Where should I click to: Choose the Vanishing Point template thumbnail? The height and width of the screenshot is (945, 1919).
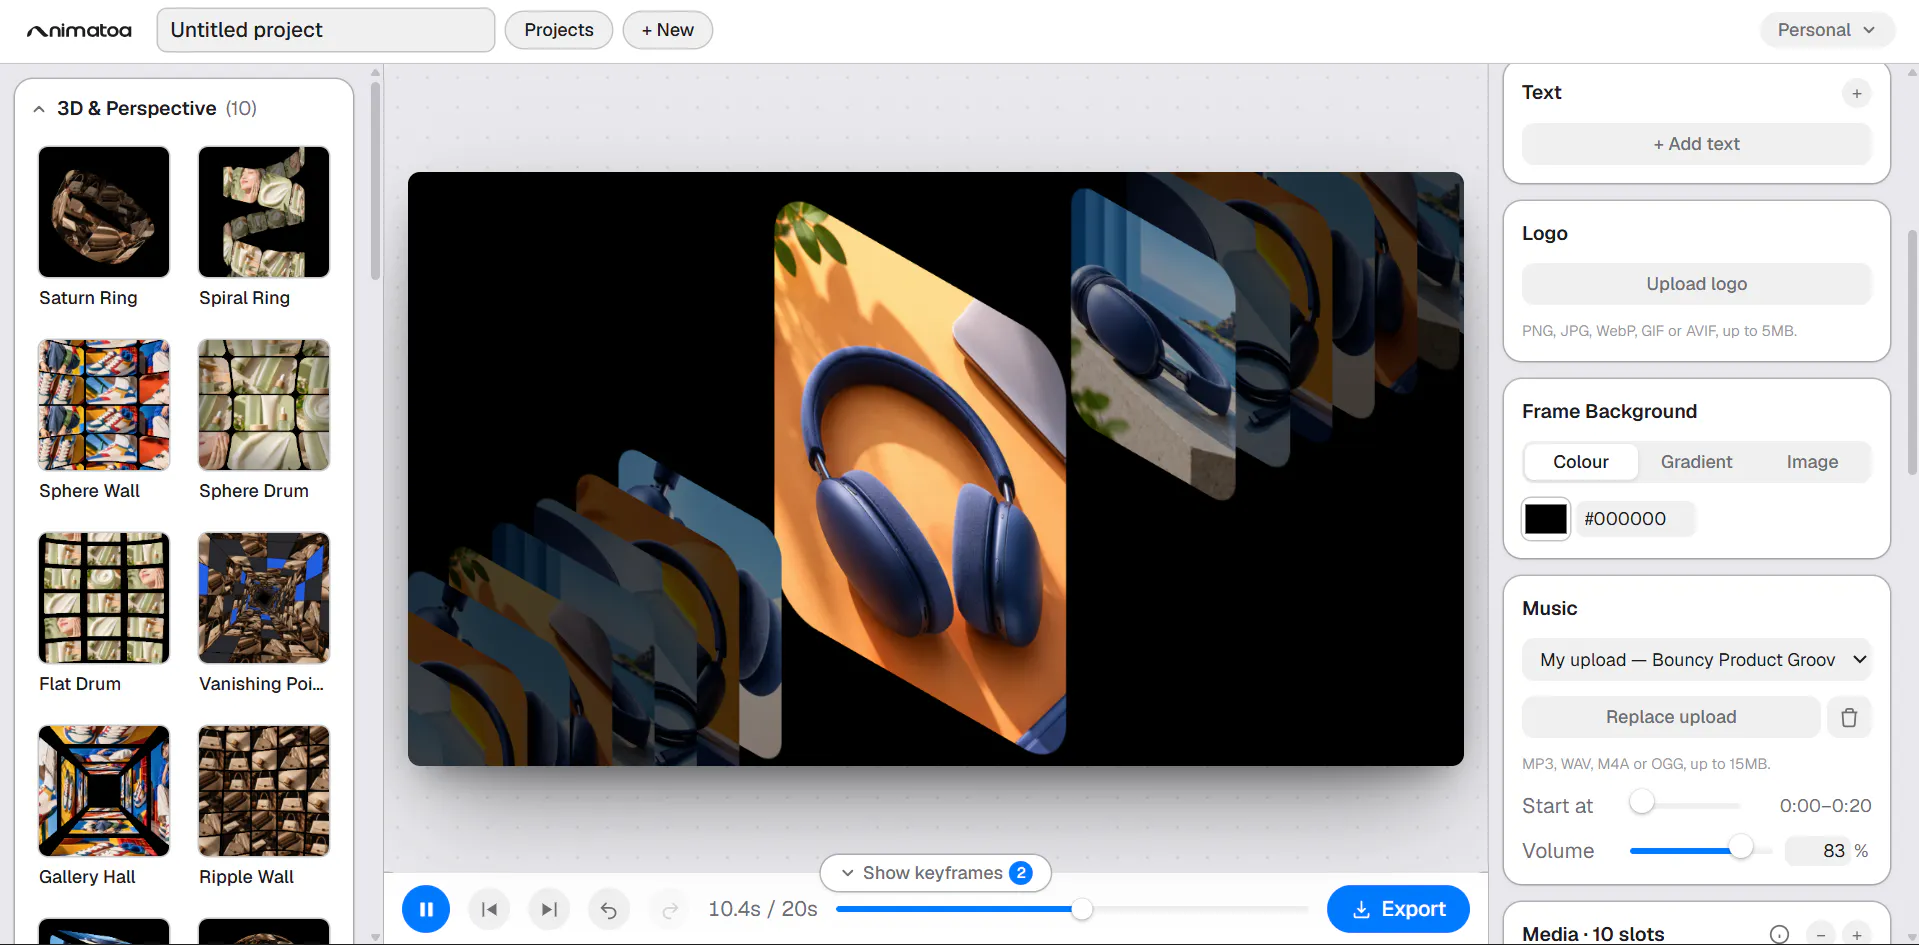[x=264, y=598]
